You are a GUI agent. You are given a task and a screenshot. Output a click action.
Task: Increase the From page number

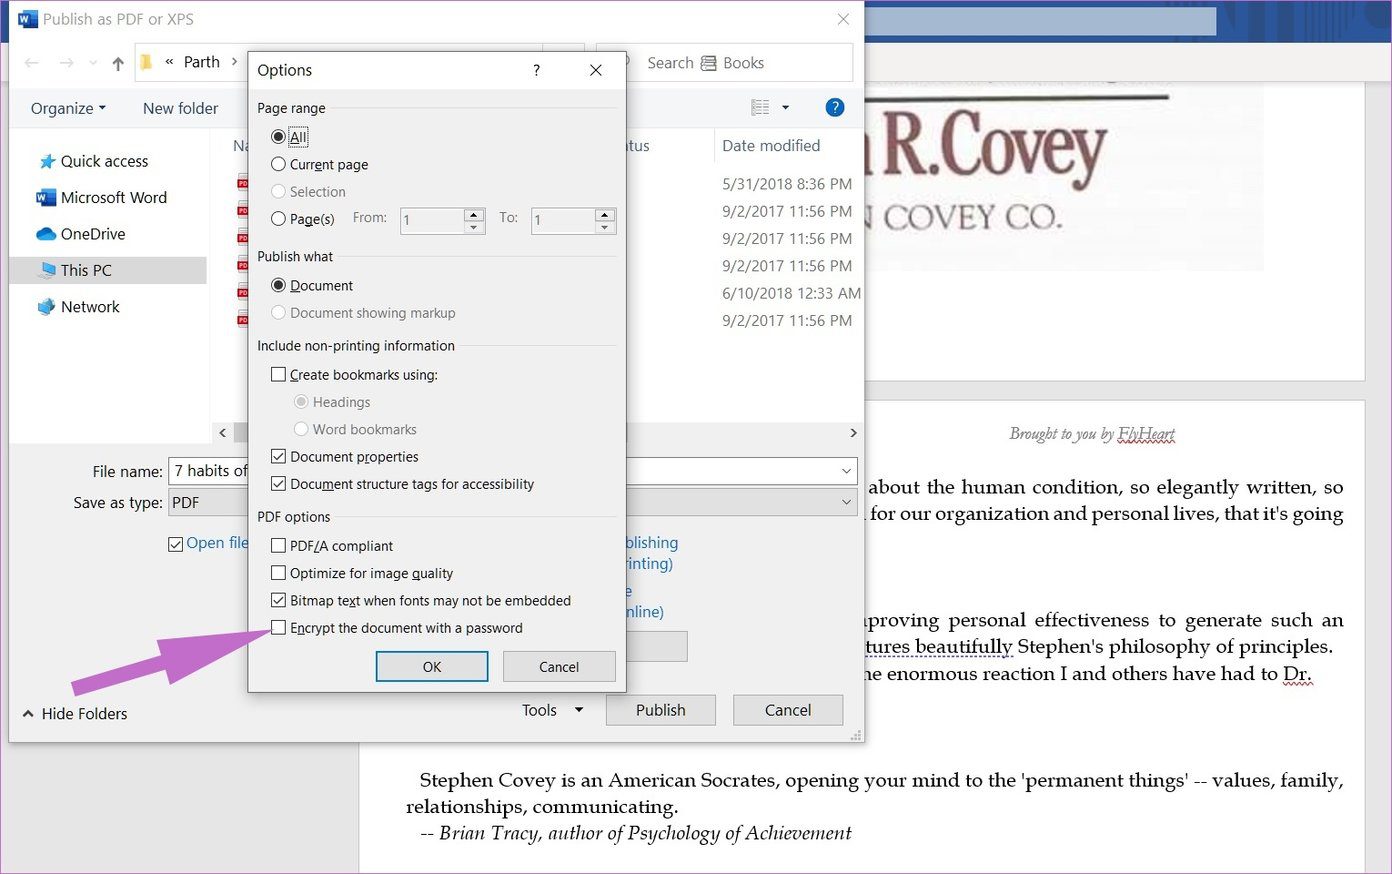point(474,214)
